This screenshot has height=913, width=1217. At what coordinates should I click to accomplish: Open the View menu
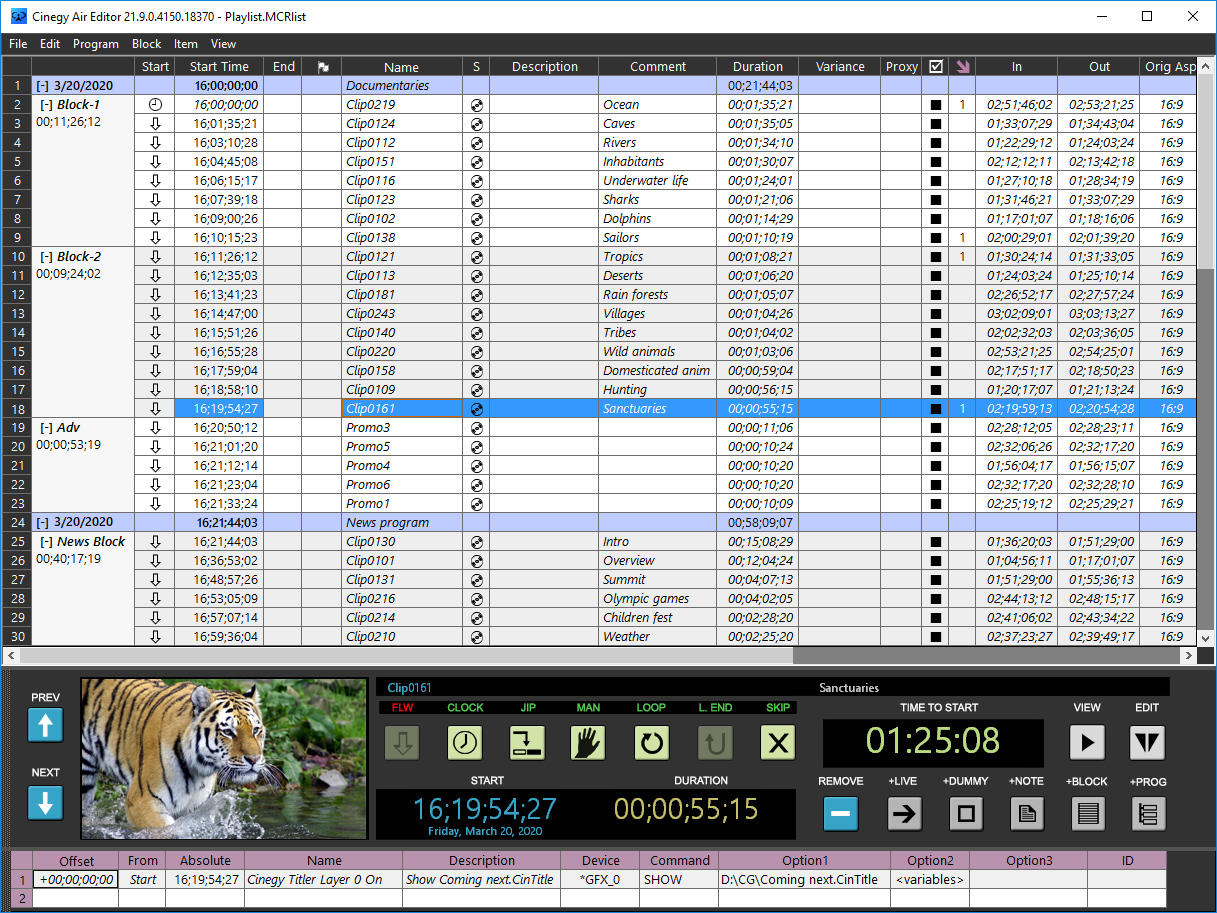point(223,44)
